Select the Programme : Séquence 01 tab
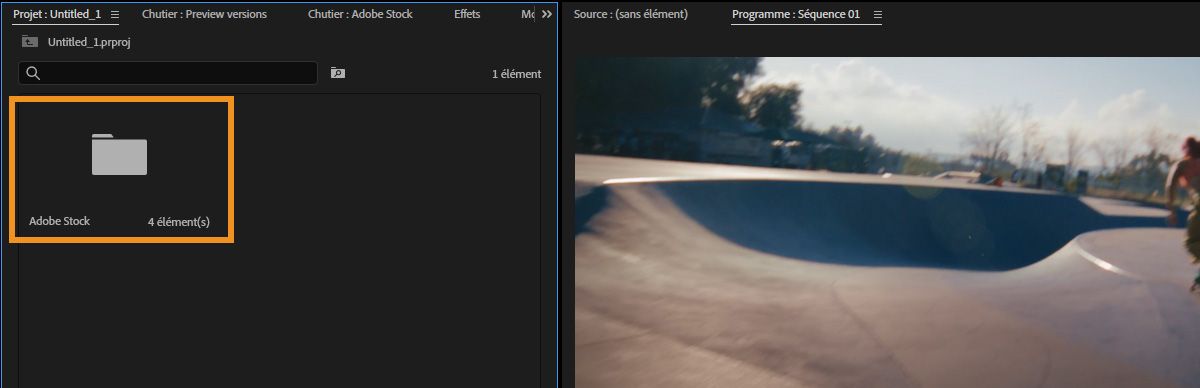The height and width of the screenshot is (388, 1200). point(796,15)
